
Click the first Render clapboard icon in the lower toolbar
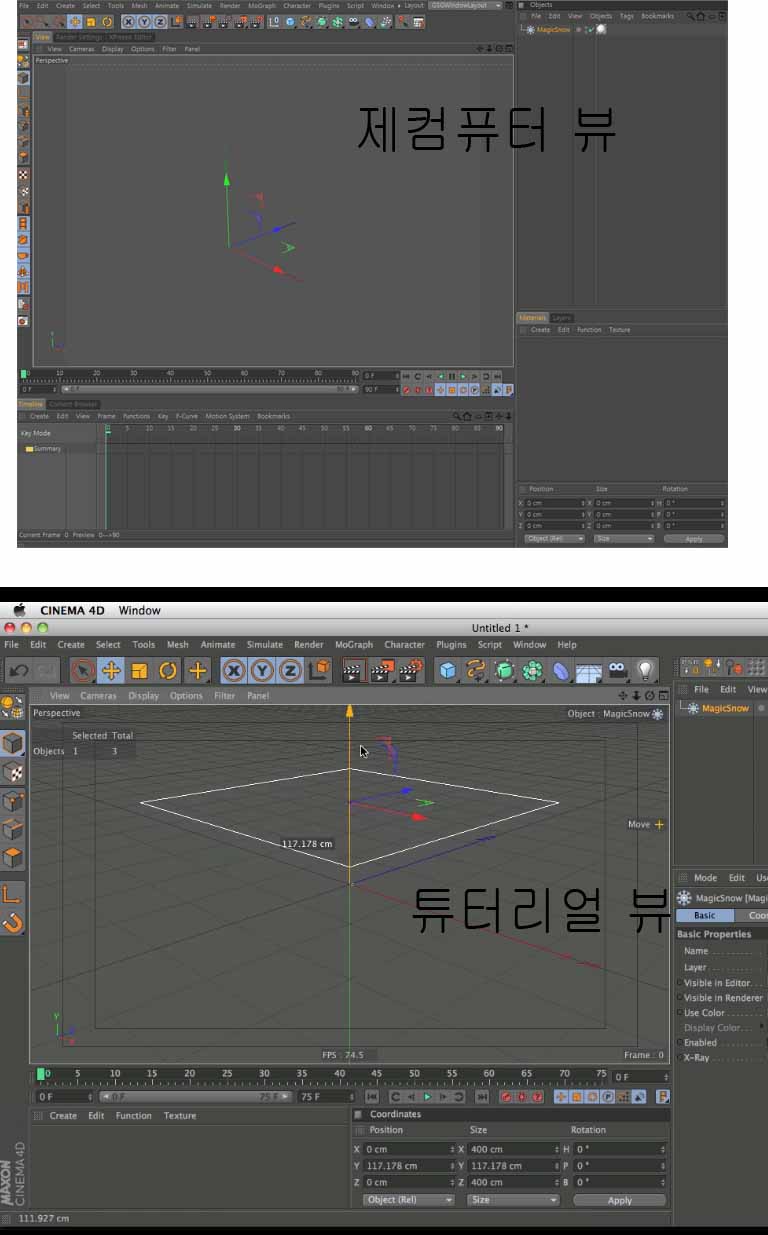[353, 670]
